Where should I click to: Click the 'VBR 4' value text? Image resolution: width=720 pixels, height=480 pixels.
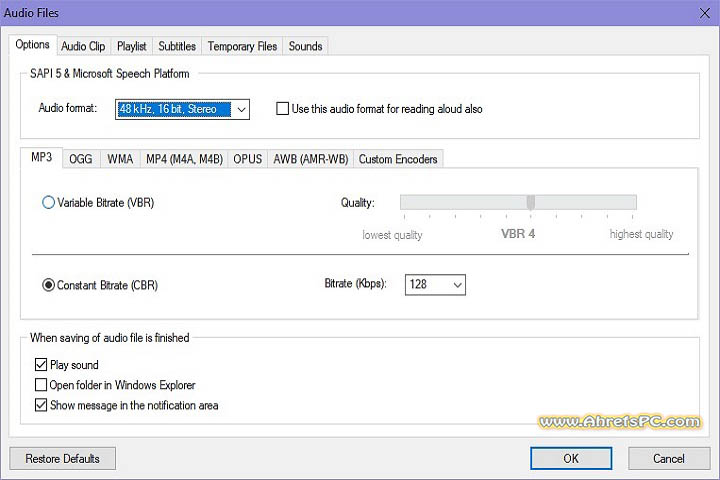(x=518, y=234)
